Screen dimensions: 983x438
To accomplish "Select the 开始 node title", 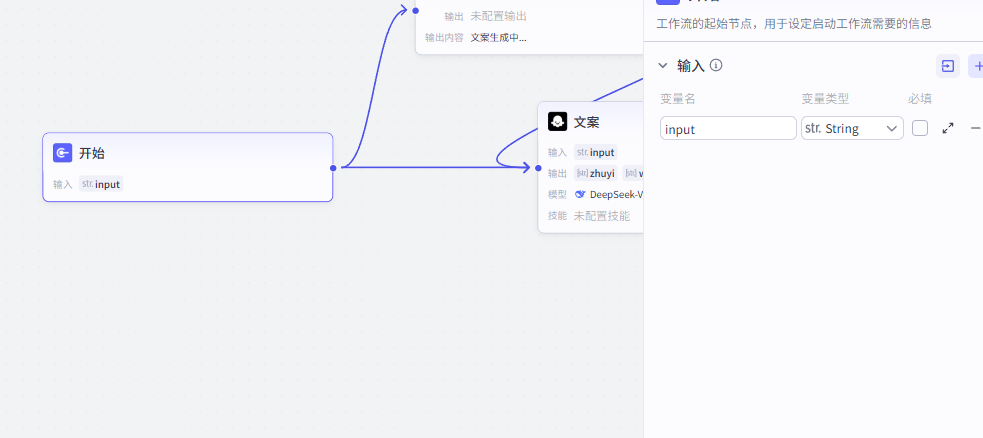I will tap(92, 153).
